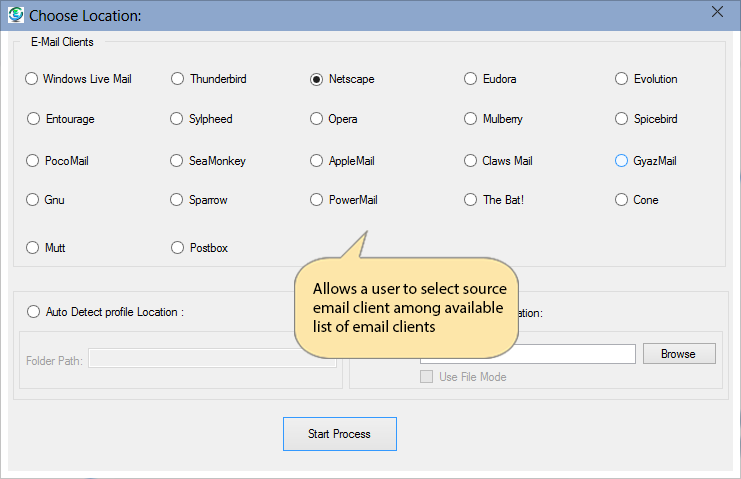Click the app icon in title bar
Image resolution: width=741 pixels, height=479 pixels.
pos(15,15)
